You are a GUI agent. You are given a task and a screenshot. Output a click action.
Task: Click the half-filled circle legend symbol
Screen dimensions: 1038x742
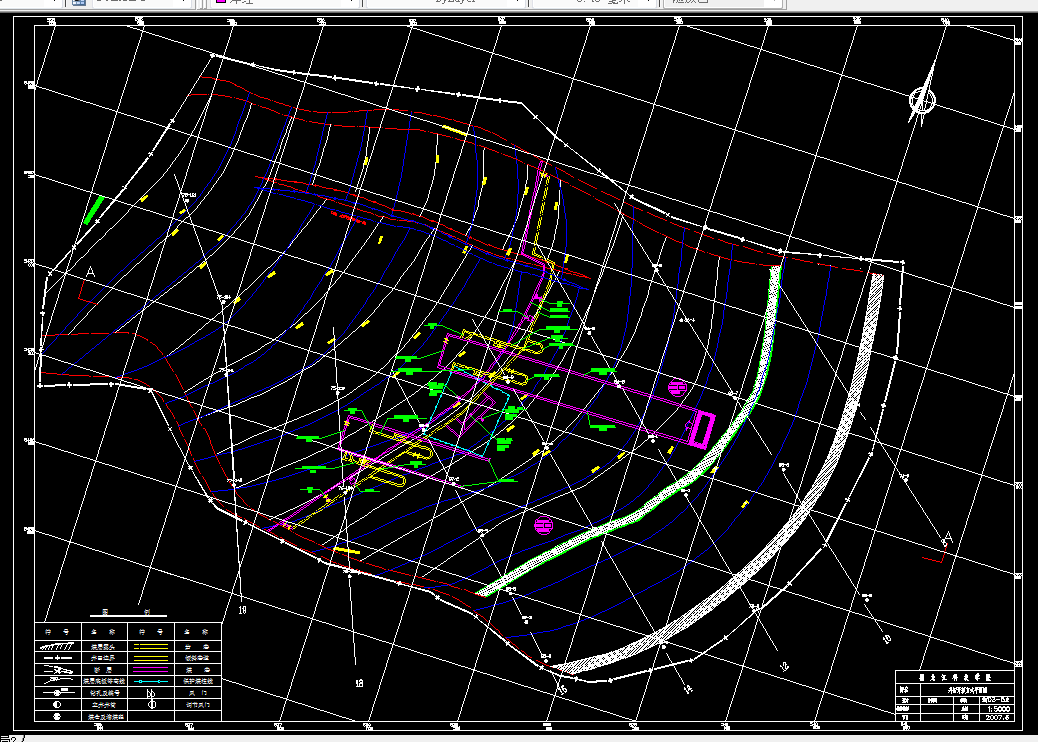click(57, 705)
